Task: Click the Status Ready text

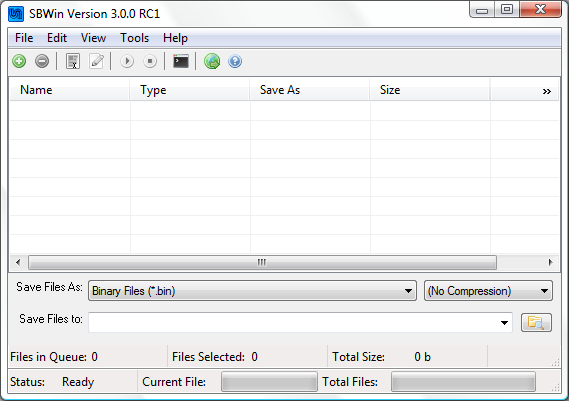Action: click(x=52, y=382)
